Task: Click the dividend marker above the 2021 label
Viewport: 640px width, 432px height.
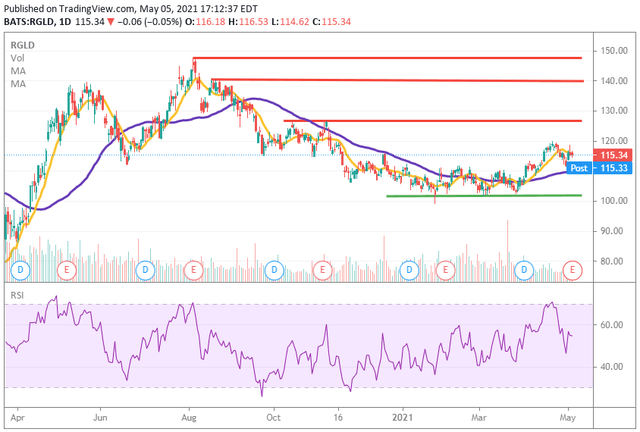Action: coord(409,270)
